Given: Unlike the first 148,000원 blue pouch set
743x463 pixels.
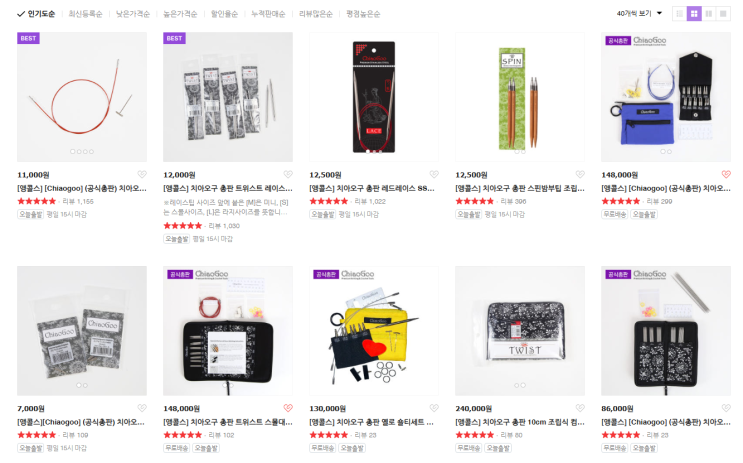Looking at the screenshot, I should point(726,174).
